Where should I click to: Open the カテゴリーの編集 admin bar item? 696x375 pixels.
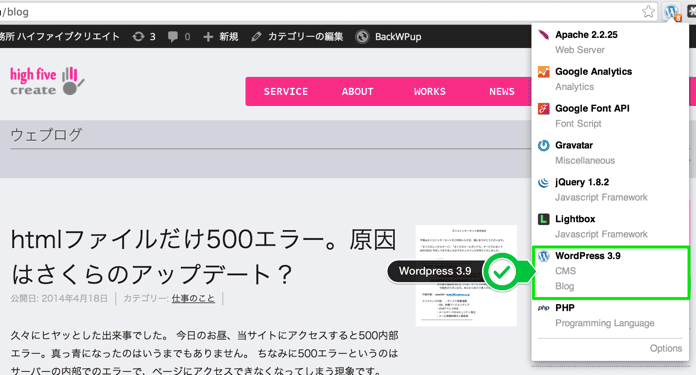[297, 36]
